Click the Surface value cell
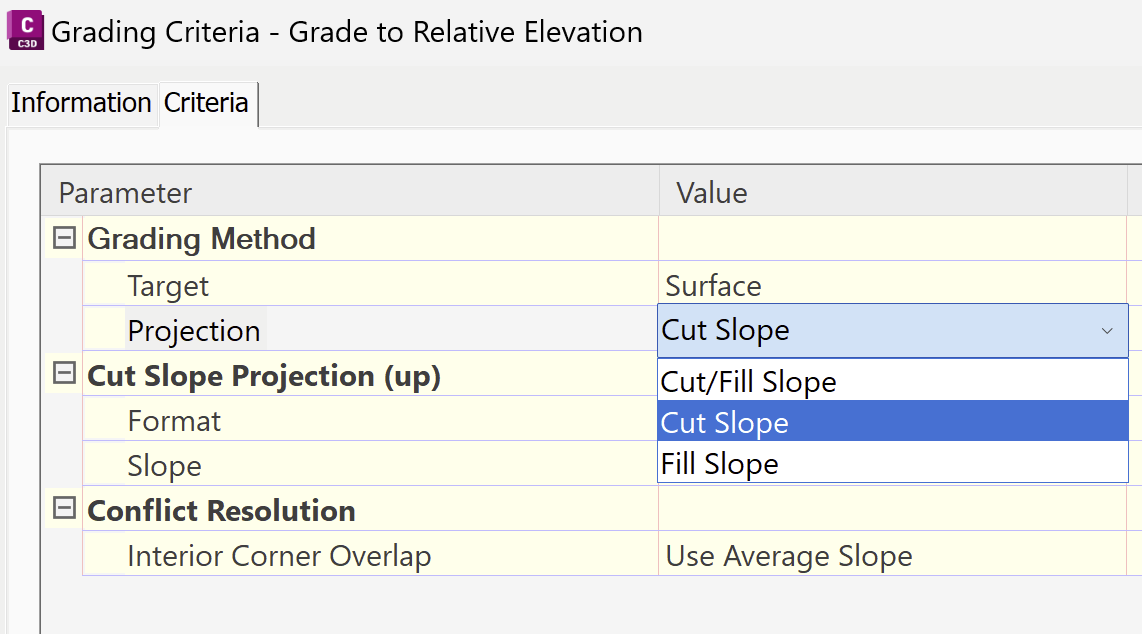This screenshot has width=1142, height=634. (x=710, y=285)
